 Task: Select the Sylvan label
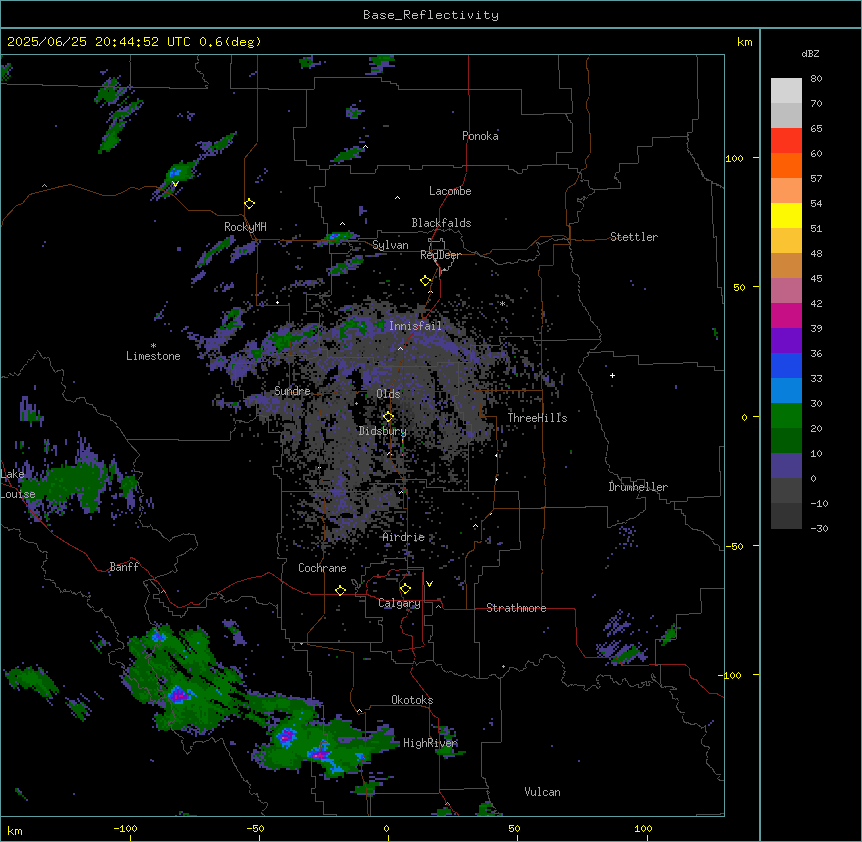tap(390, 245)
